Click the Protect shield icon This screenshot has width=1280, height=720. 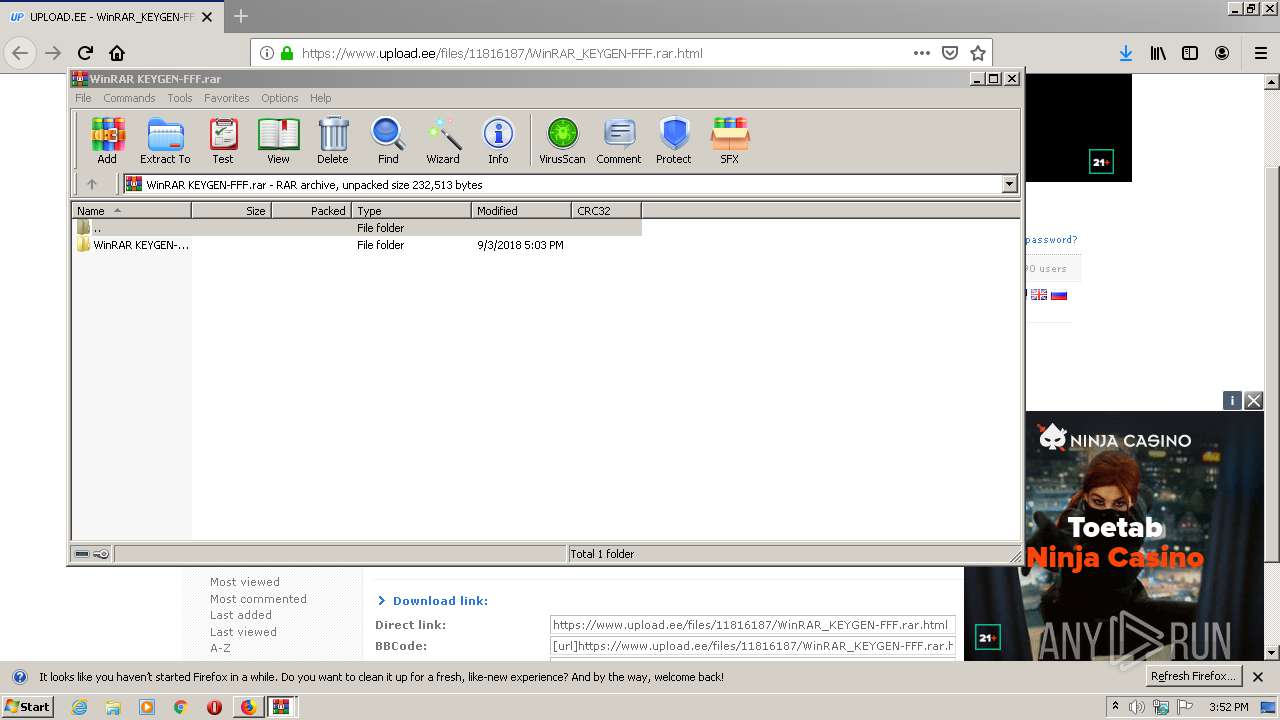tap(674, 141)
